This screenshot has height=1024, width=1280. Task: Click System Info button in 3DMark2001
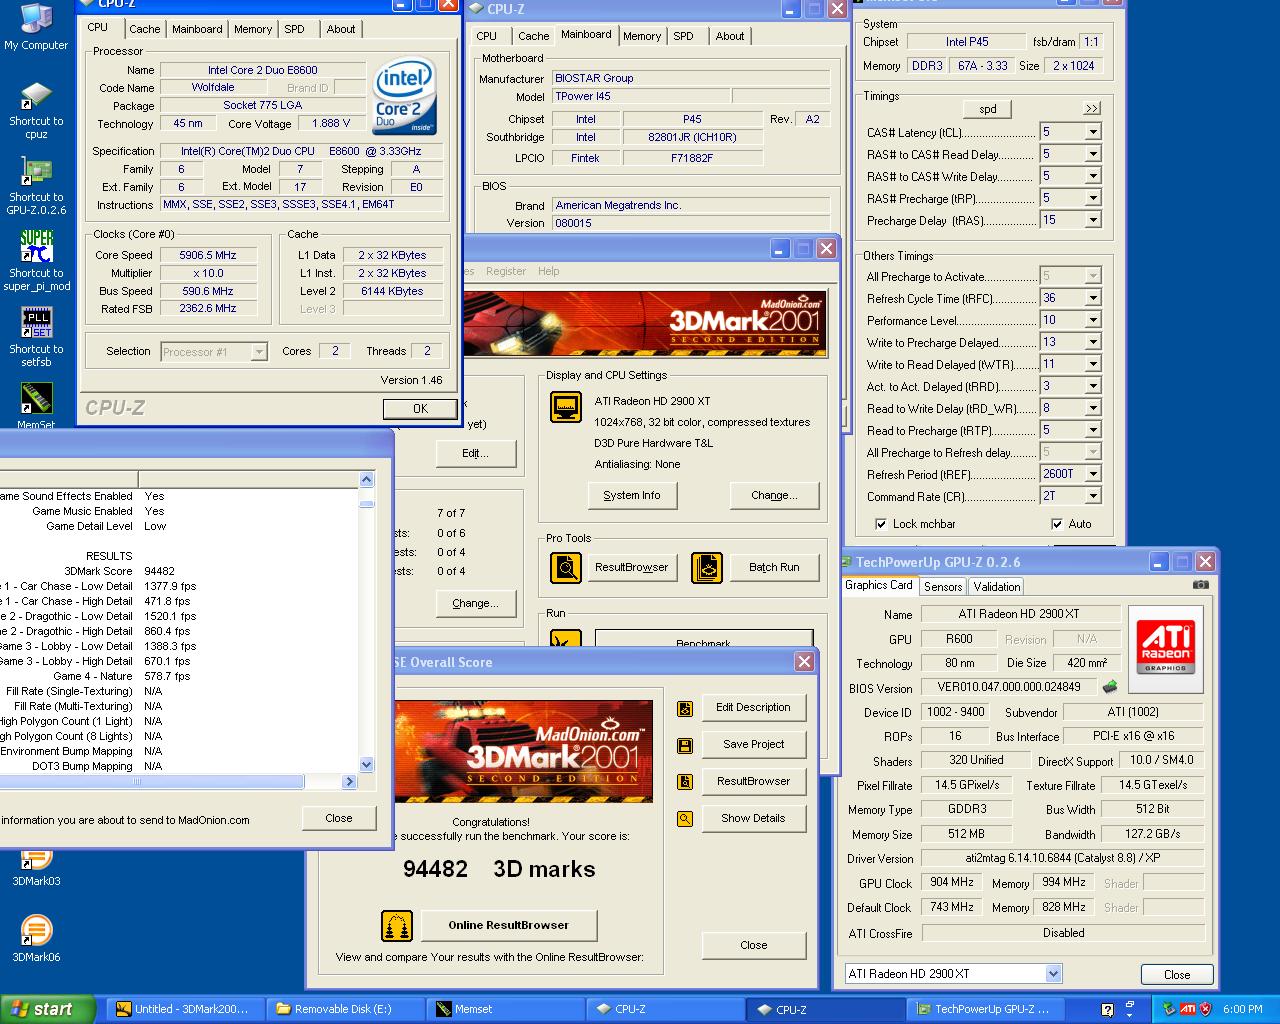[632, 495]
